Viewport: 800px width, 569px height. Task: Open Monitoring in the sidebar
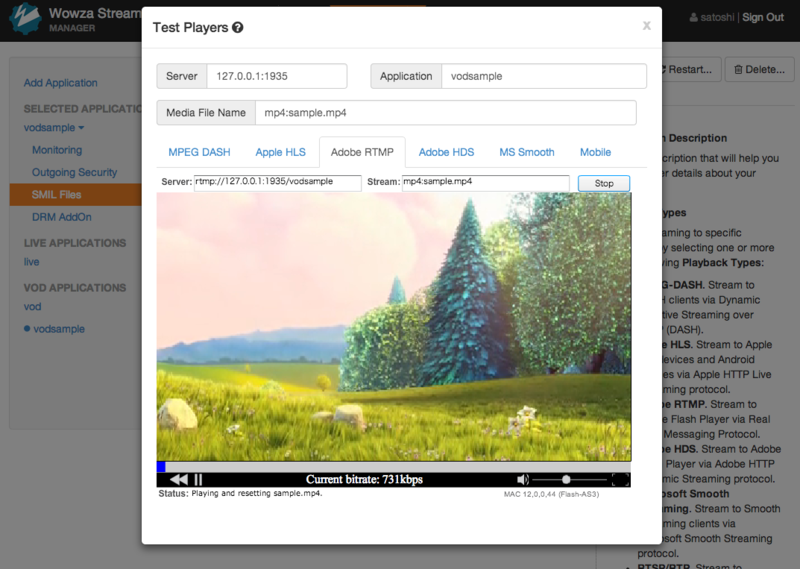pyautogui.click(x=57, y=150)
